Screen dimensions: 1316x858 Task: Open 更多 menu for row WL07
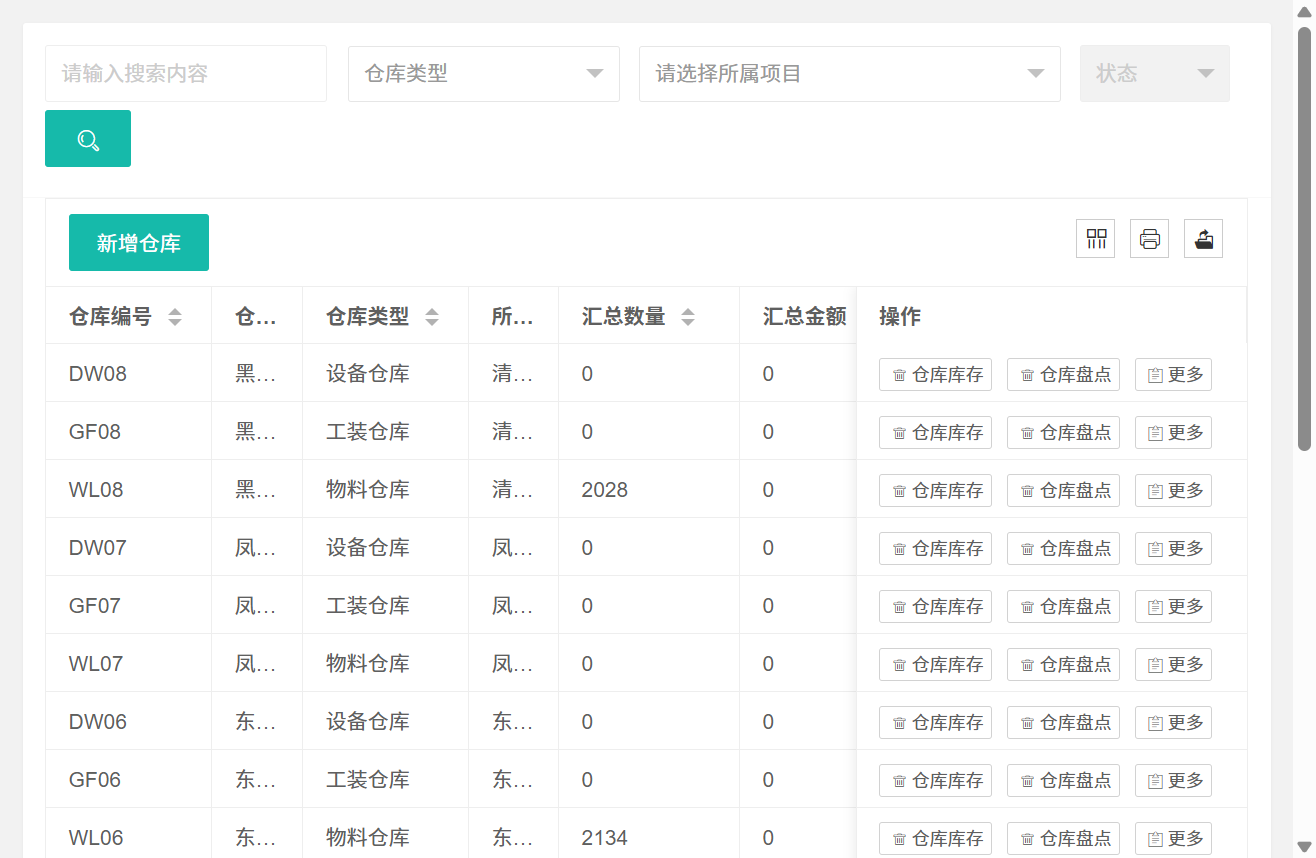pyautogui.click(x=1174, y=665)
